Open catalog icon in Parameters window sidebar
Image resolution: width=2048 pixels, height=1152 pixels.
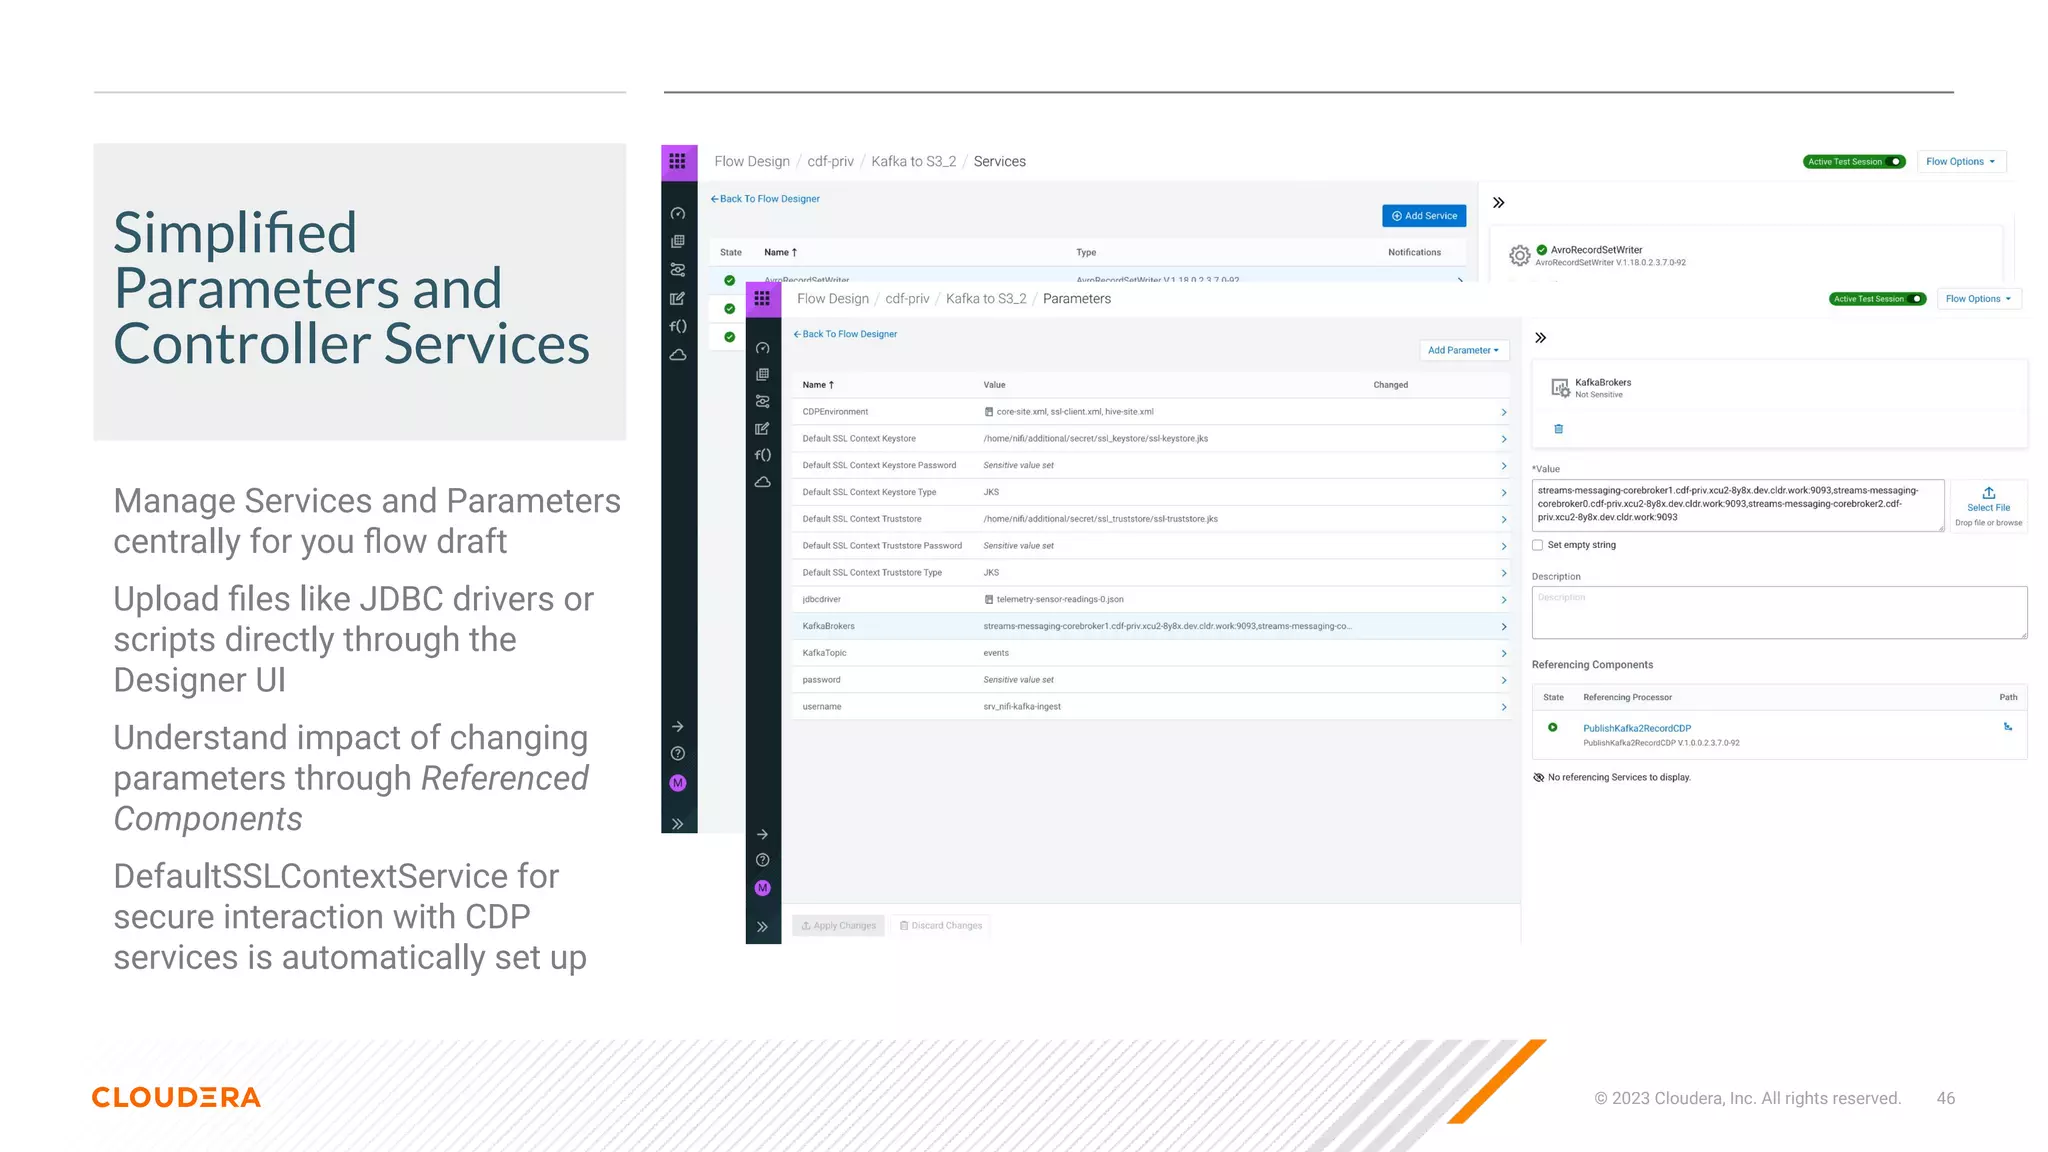(x=762, y=374)
